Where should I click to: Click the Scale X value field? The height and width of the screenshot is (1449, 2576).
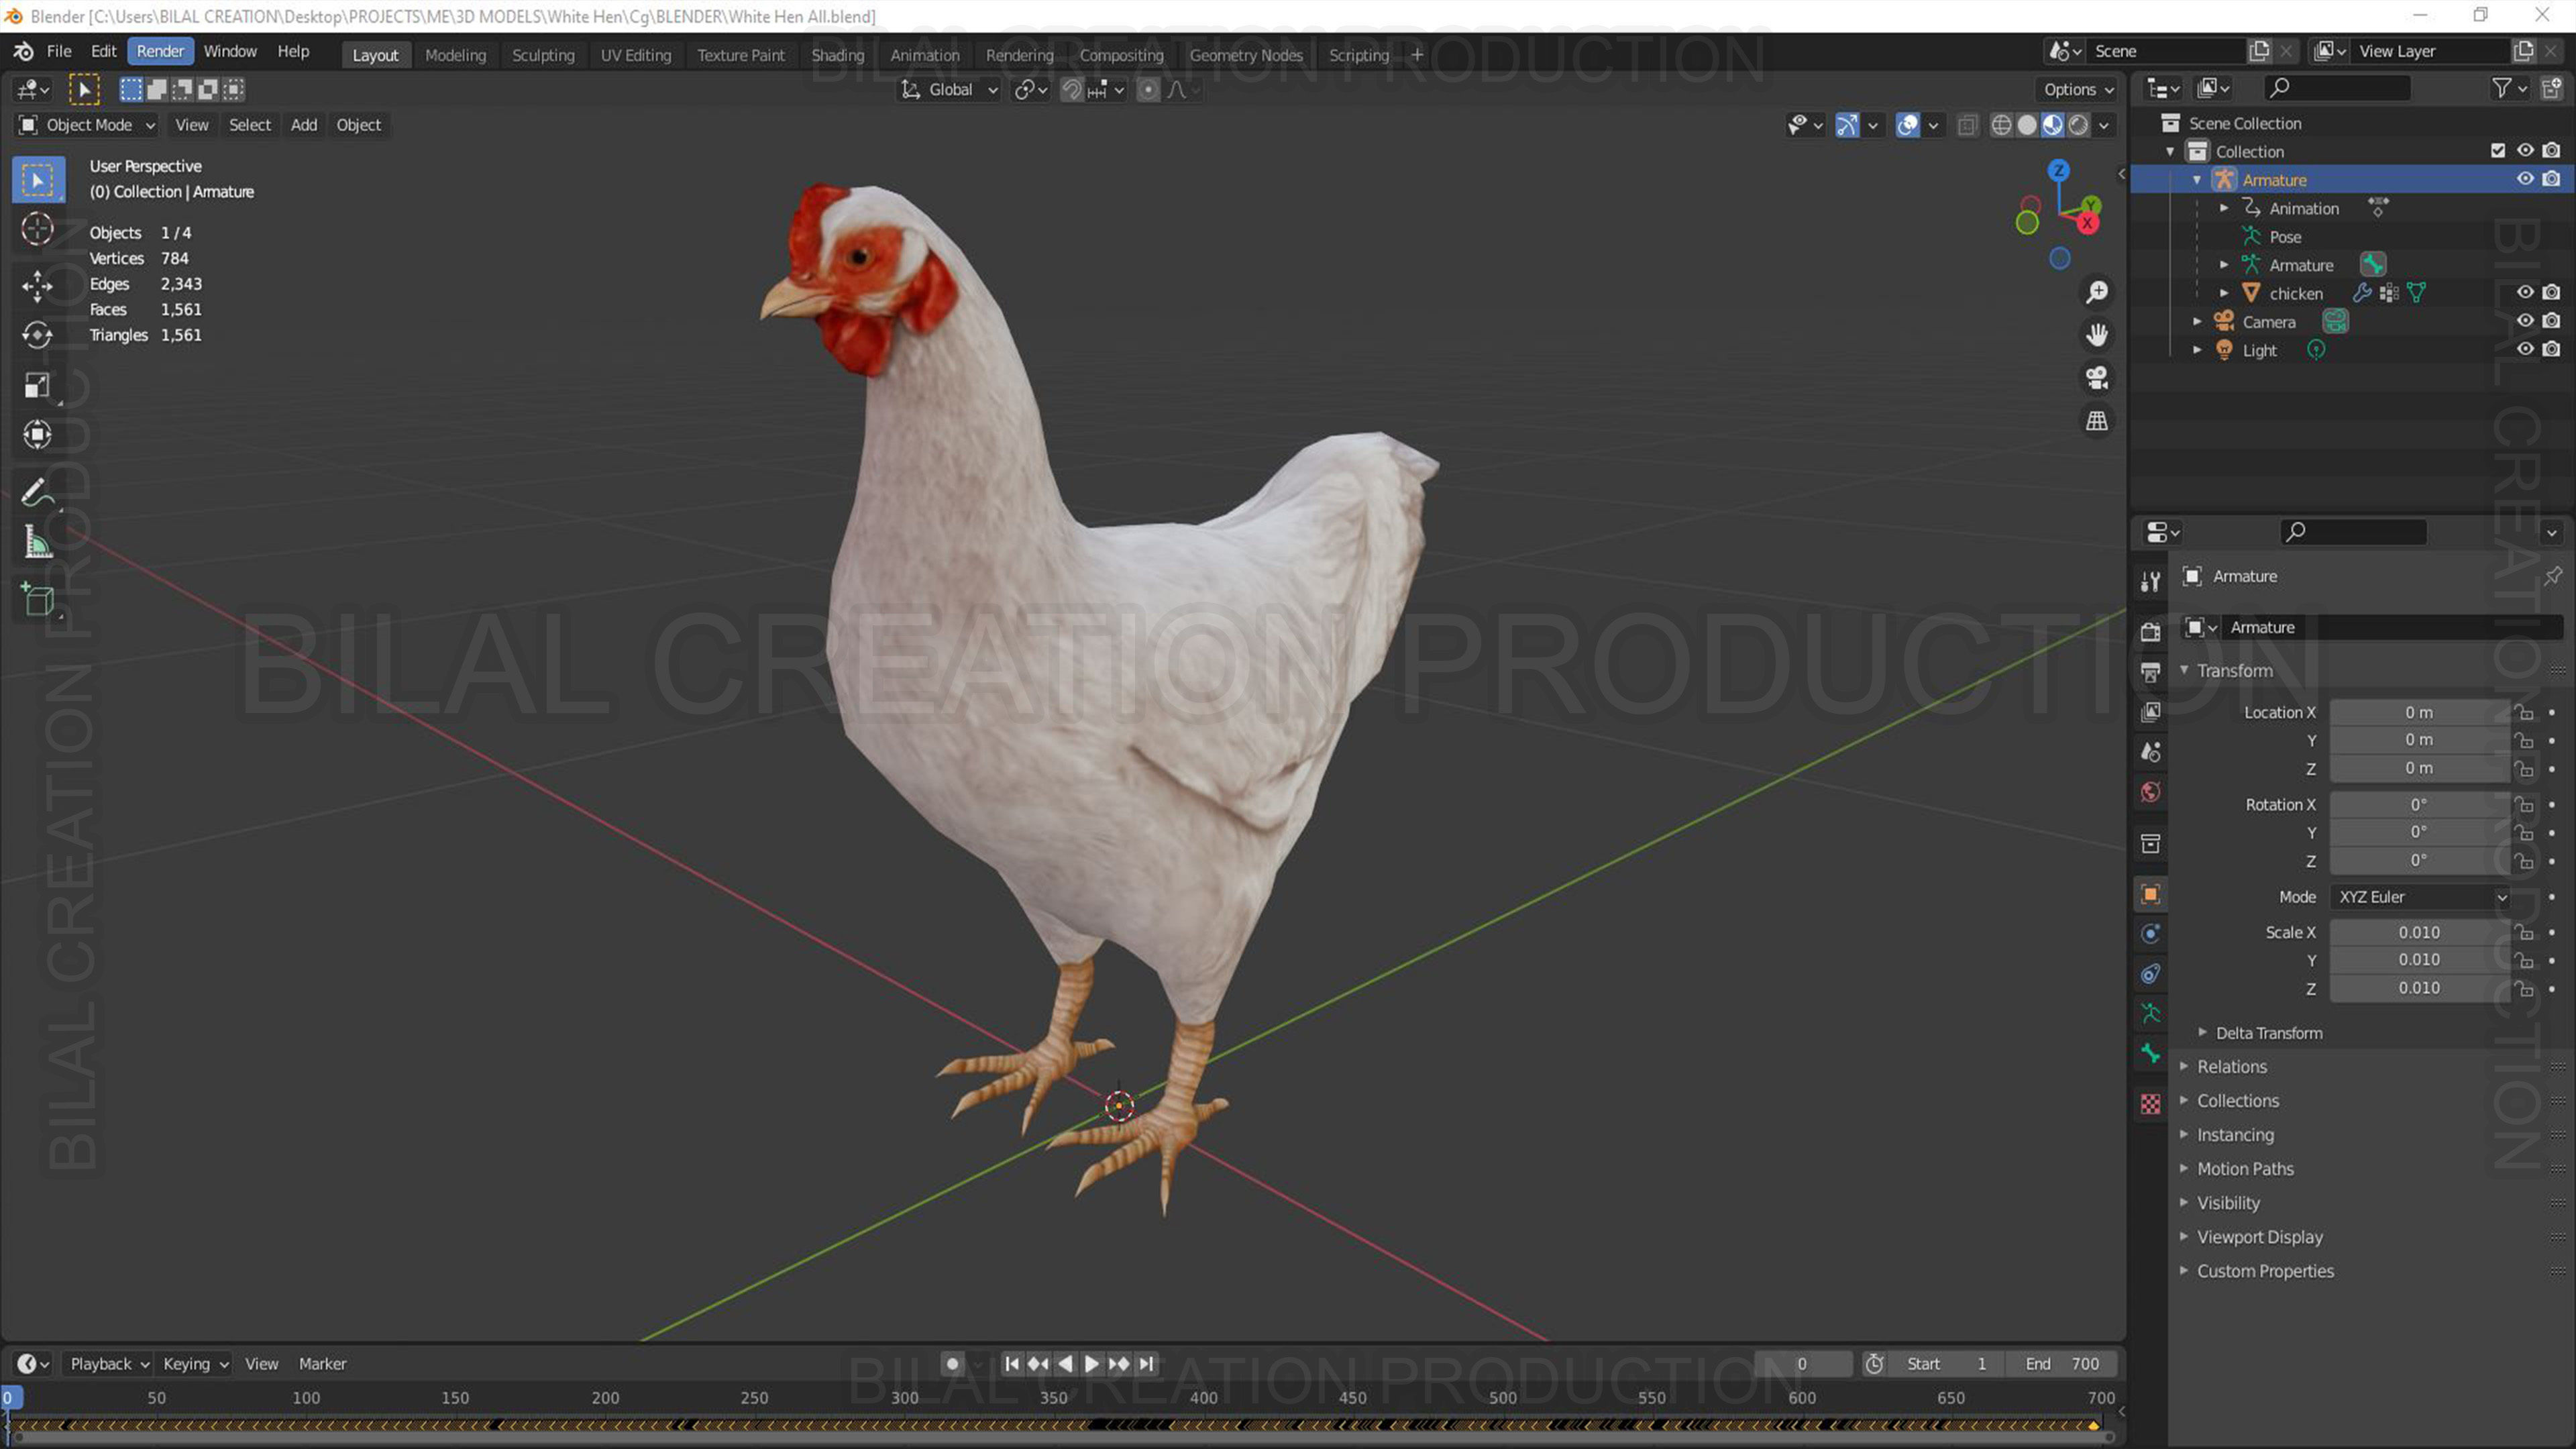point(2420,932)
